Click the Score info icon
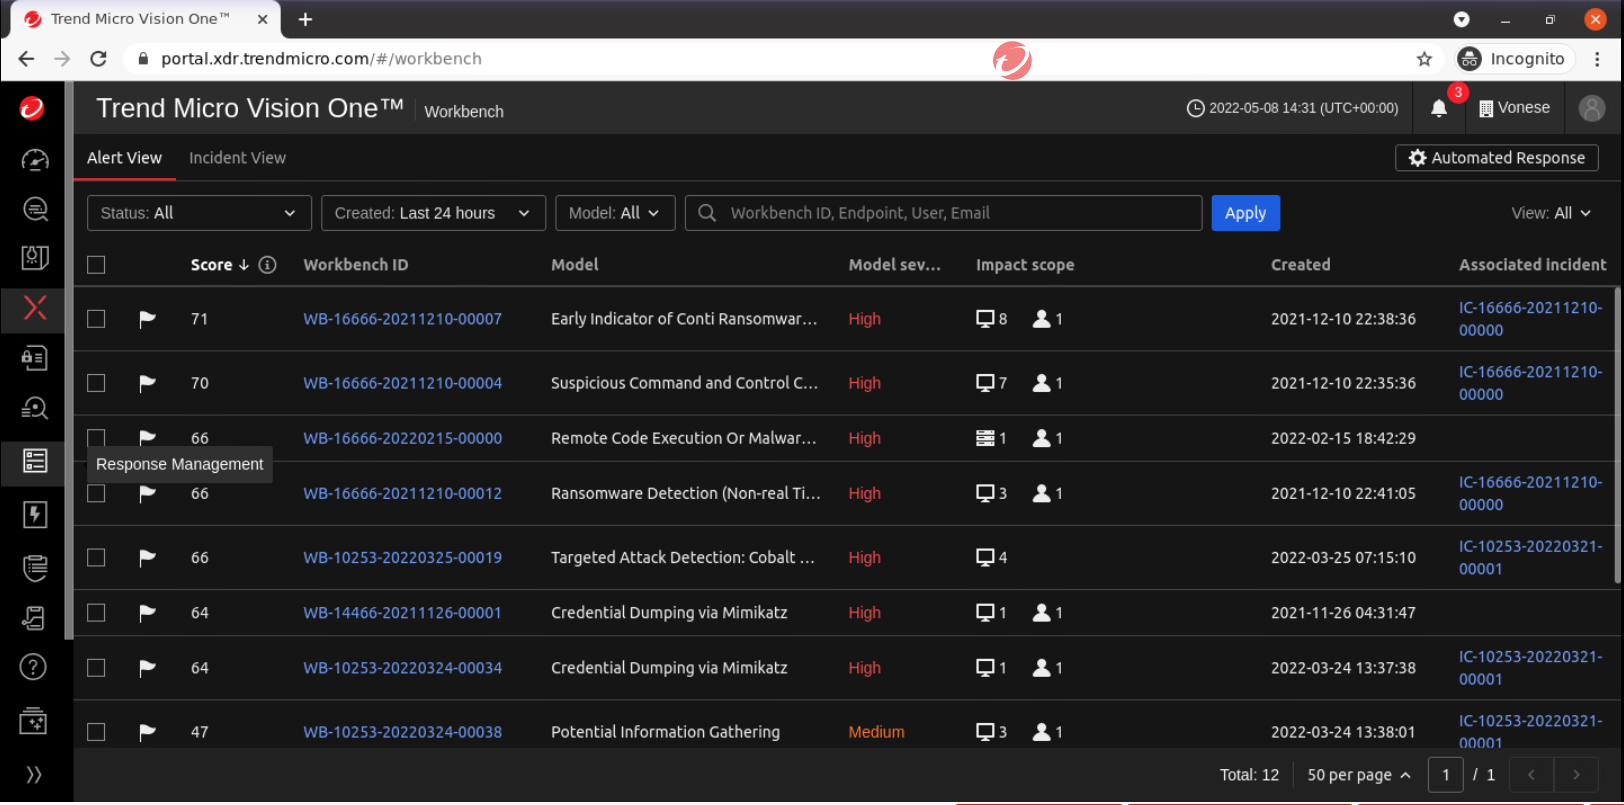Viewport: 1624px width, 805px height. pyautogui.click(x=267, y=265)
